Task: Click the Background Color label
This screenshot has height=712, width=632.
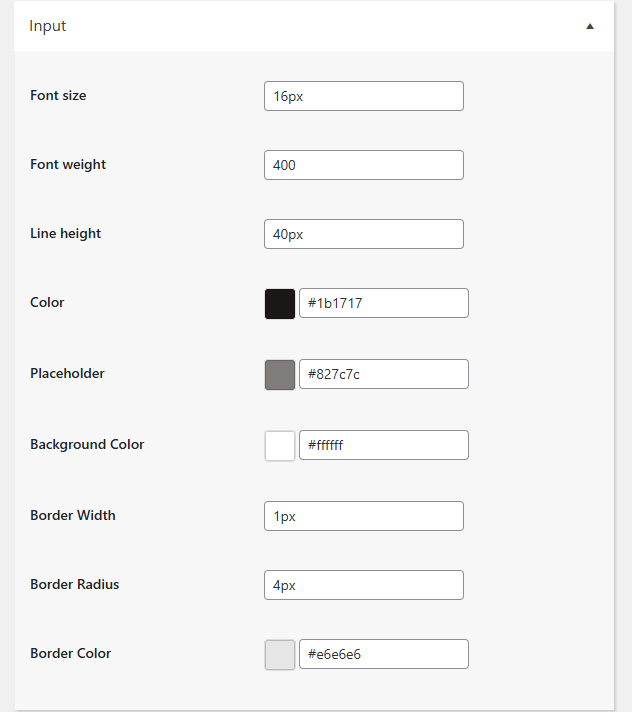Action: click(x=87, y=445)
